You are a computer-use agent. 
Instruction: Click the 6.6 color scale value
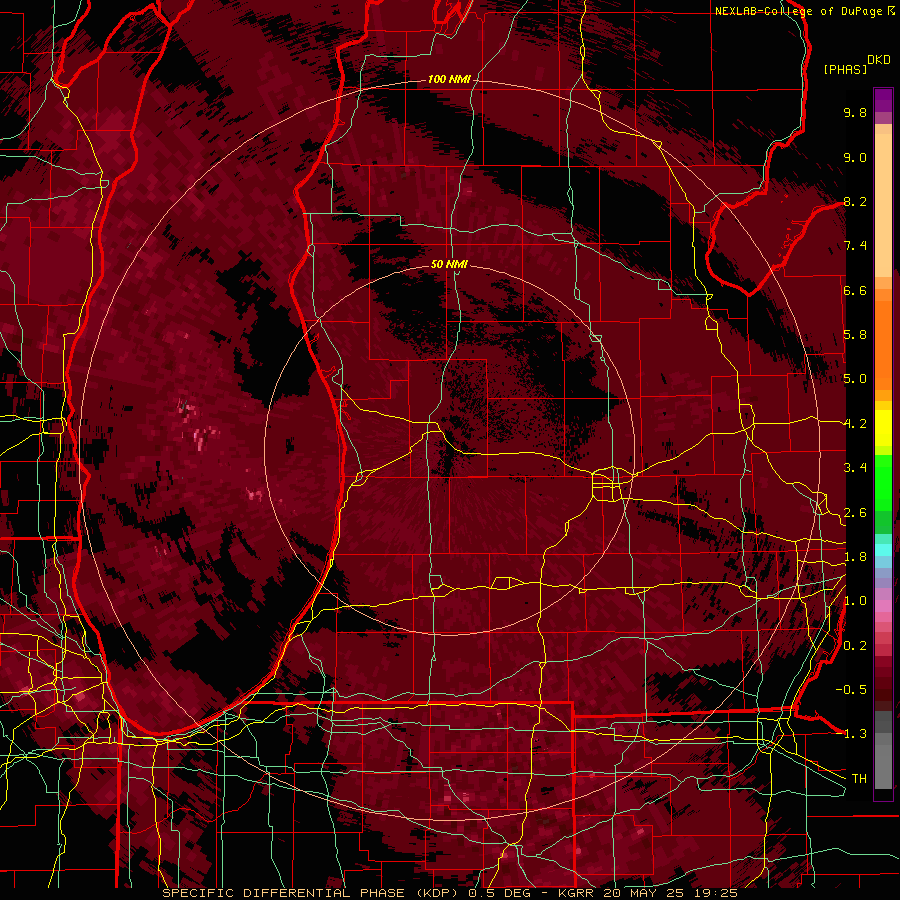(855, 290)
